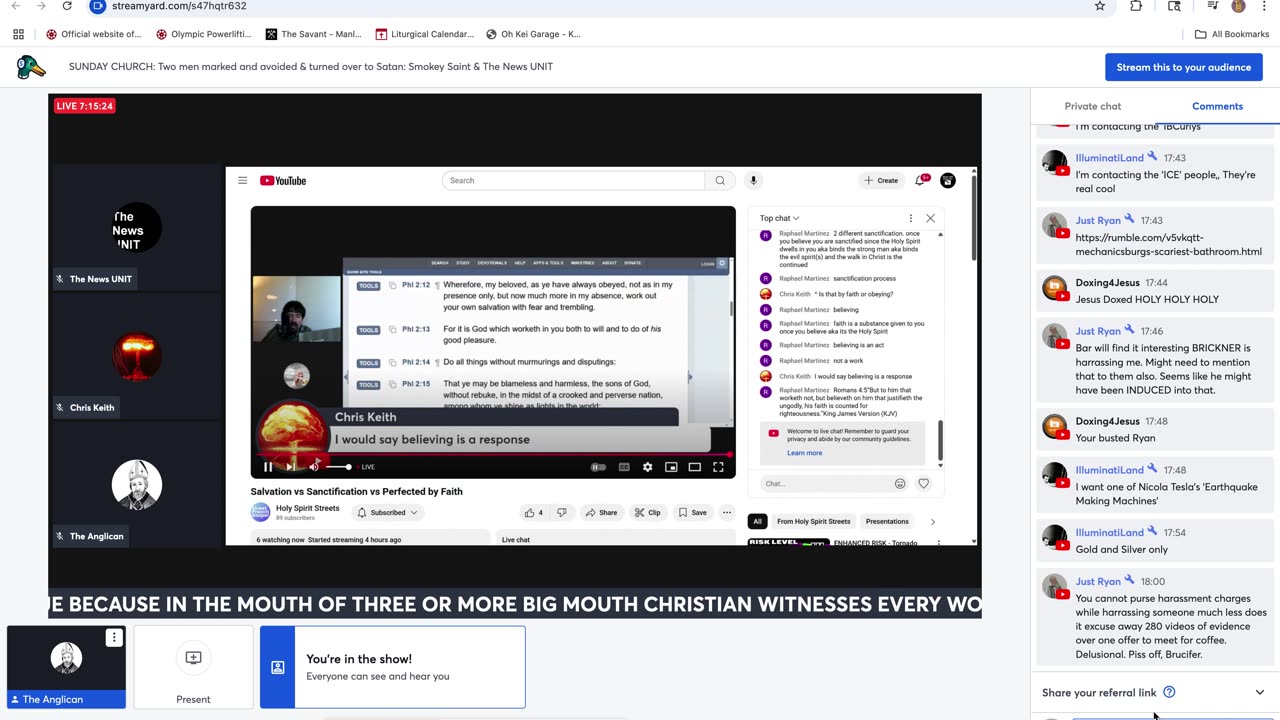Click the YouTube Create button
This screenshot has height=720, width=1280.
coord(881,181)
